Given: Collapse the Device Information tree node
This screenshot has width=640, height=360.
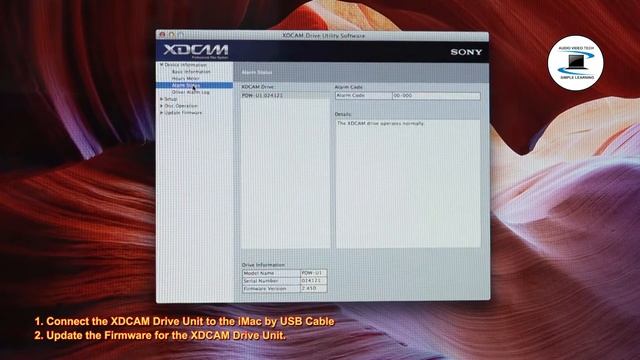Looking at the screenshot, I should (162, 64).
